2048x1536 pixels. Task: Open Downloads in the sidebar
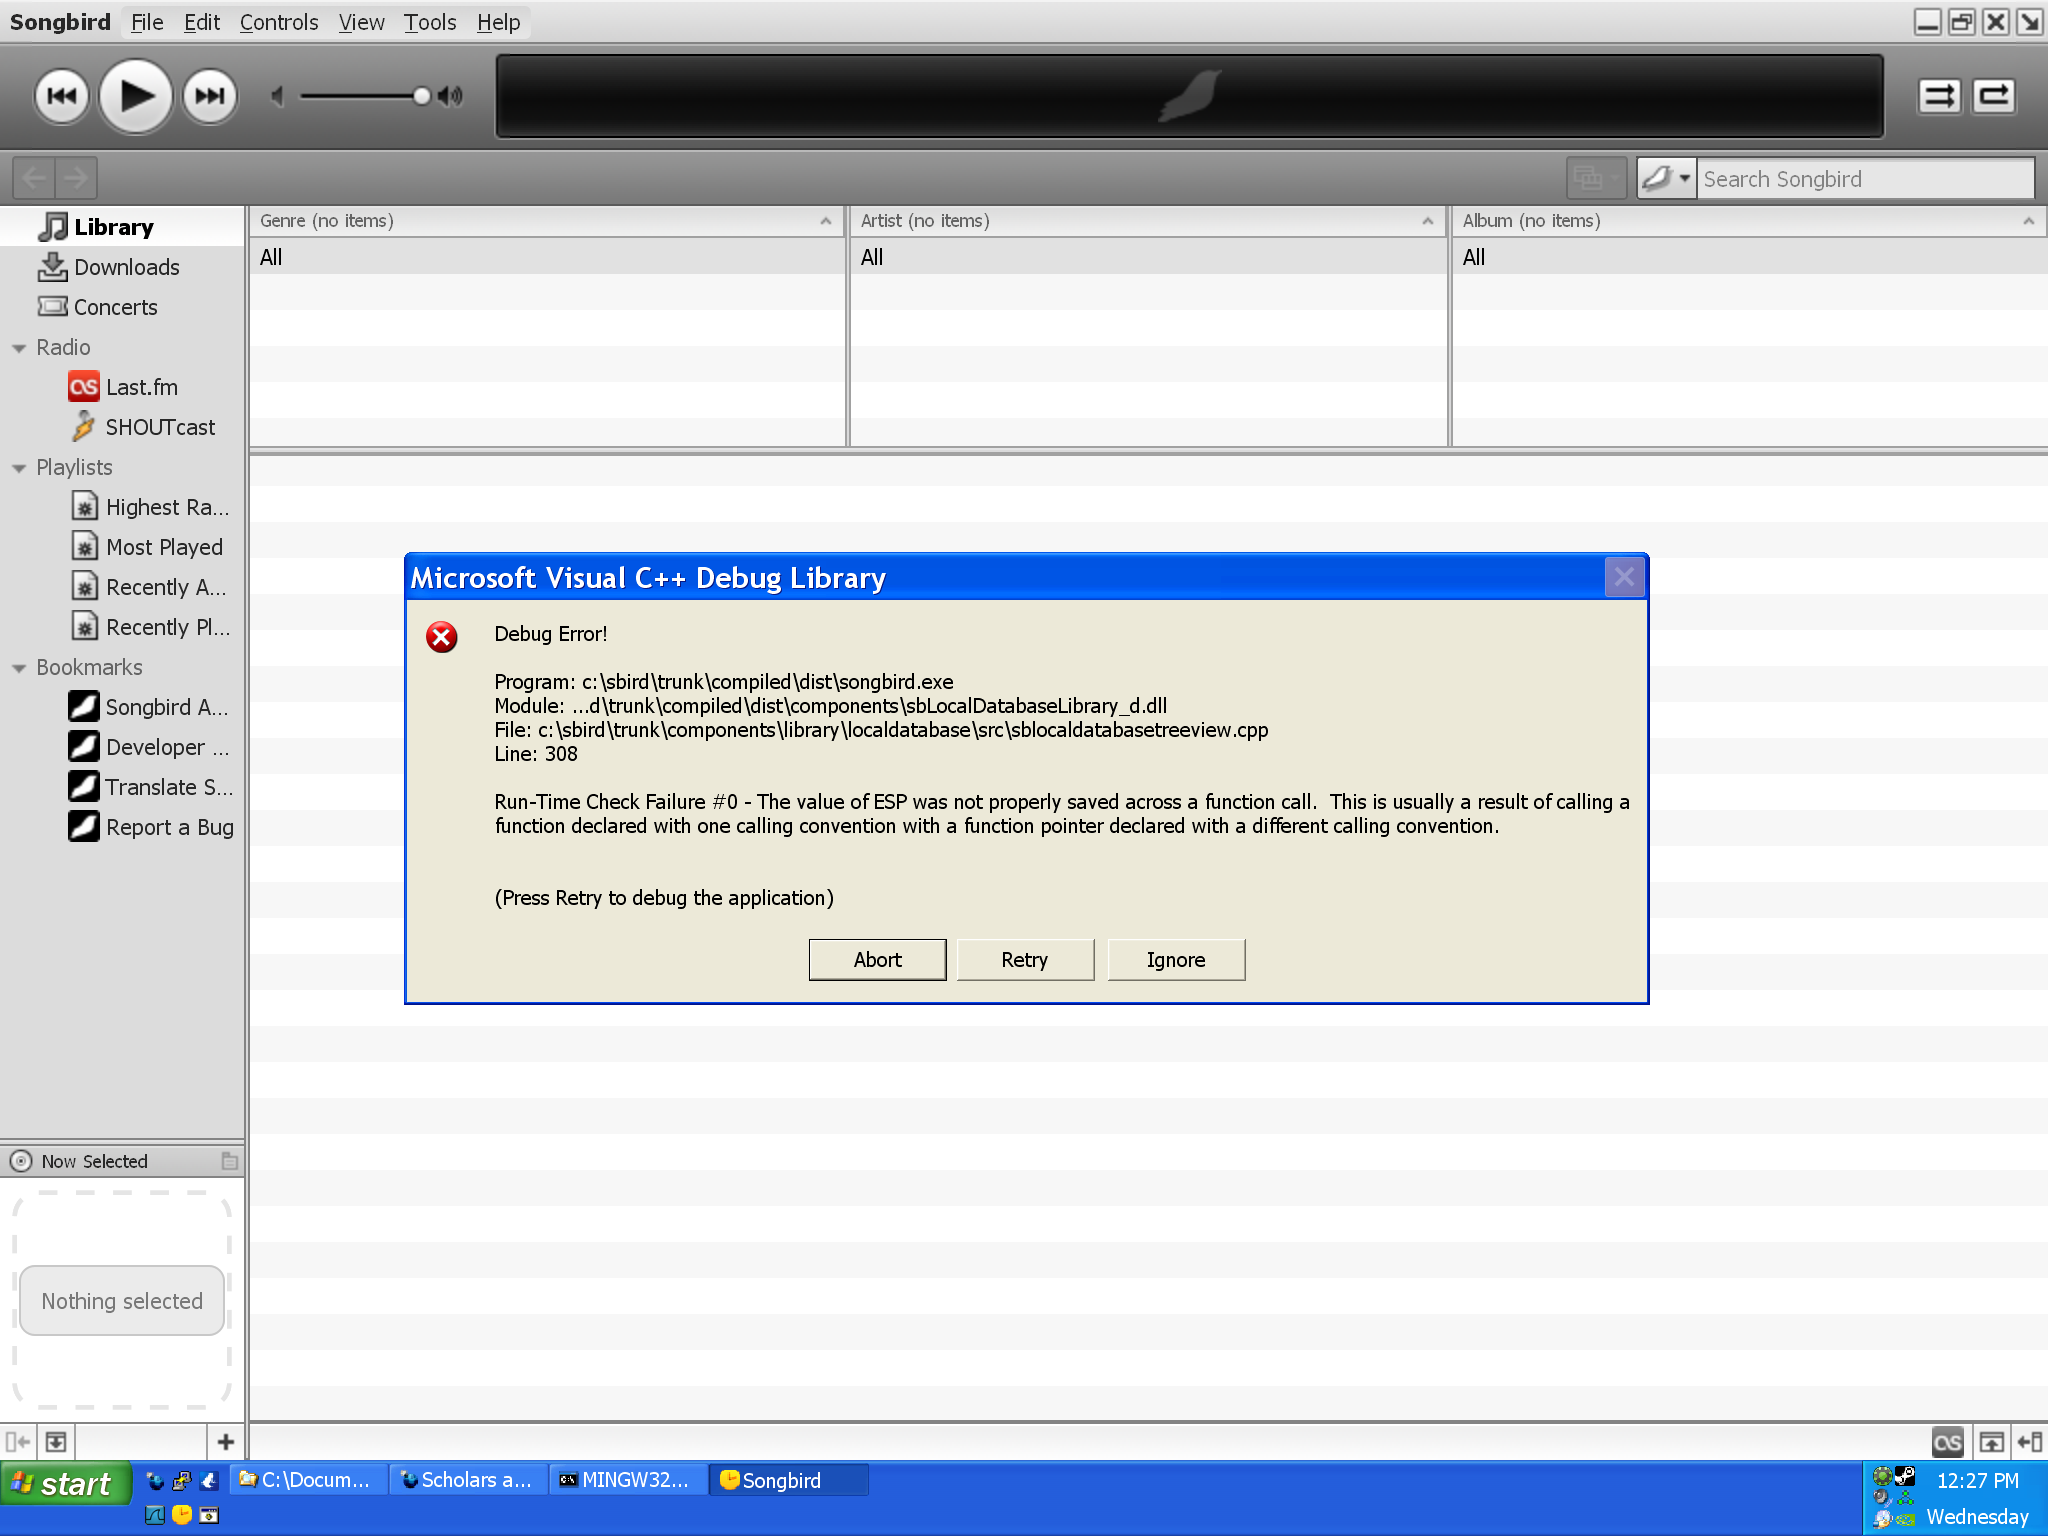coord(122,267)
